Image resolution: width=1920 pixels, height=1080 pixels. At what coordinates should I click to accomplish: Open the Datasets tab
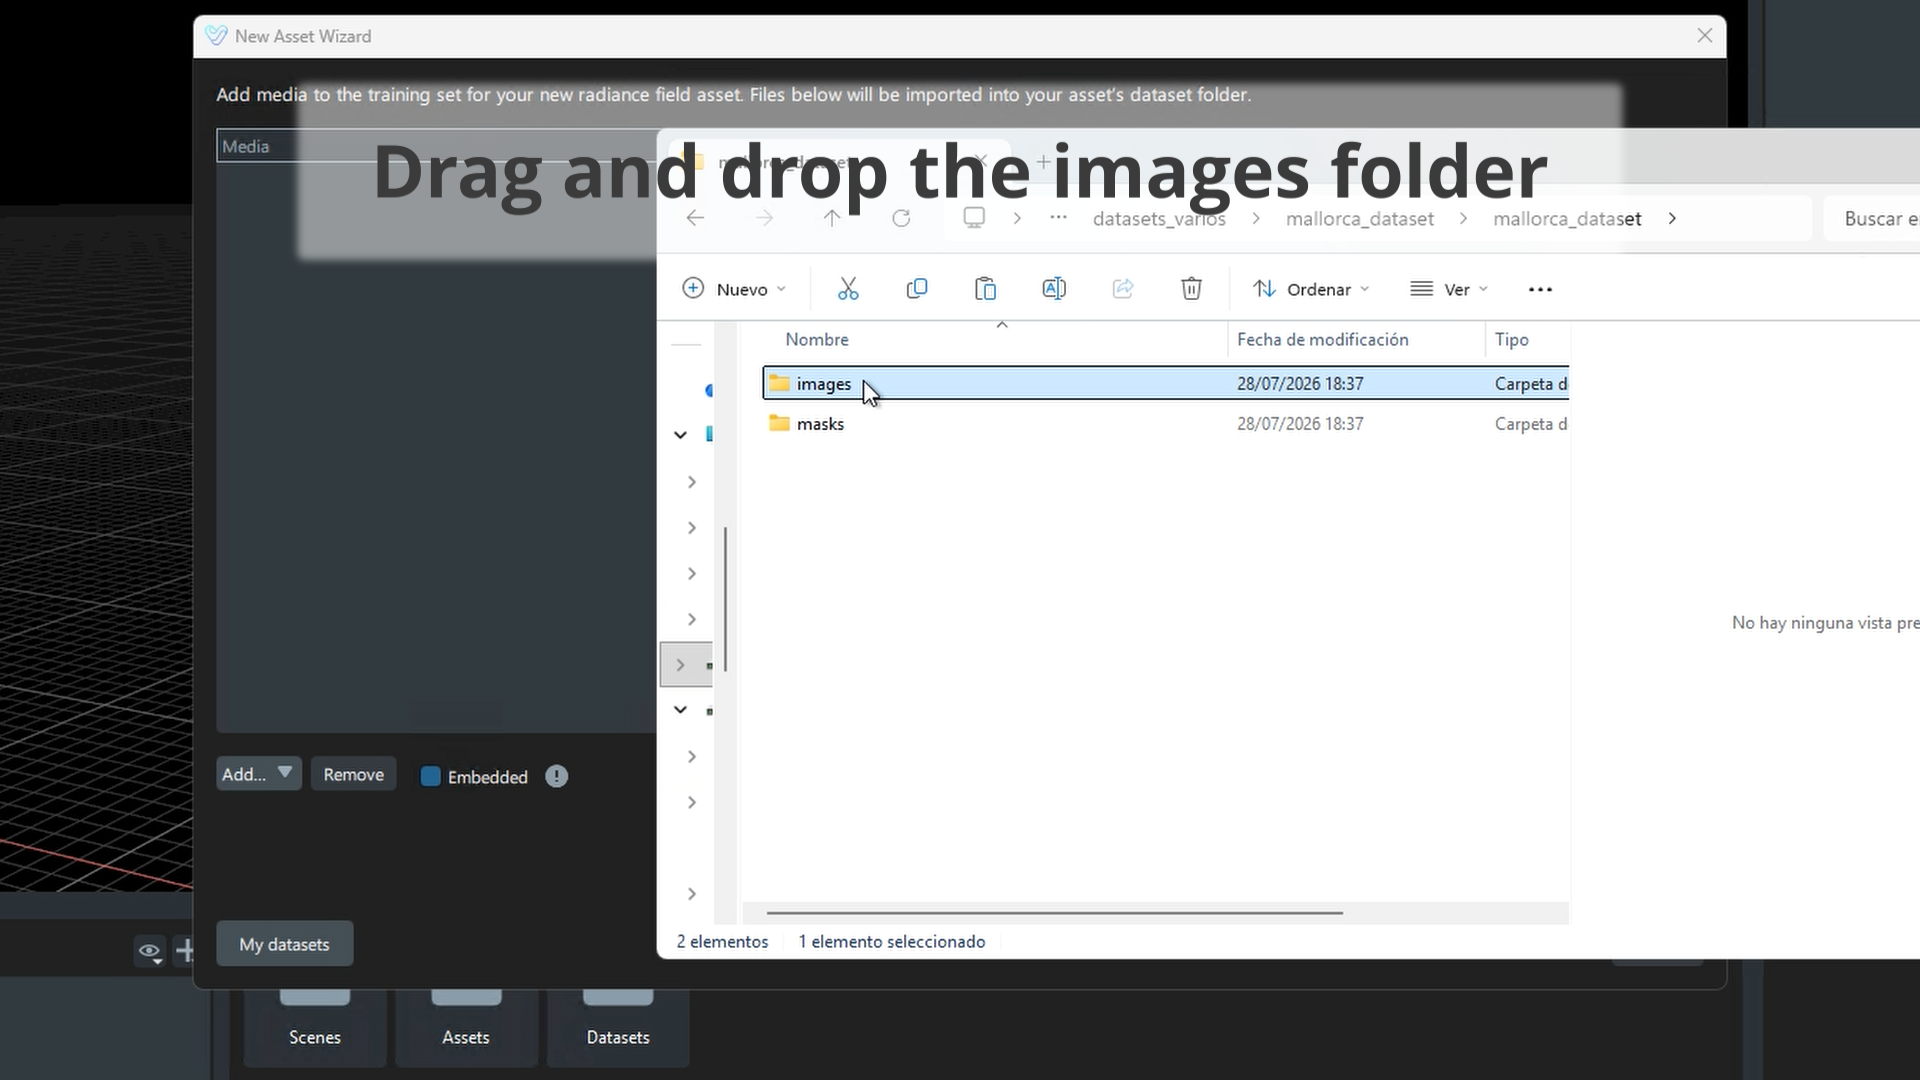[618, 1030]
